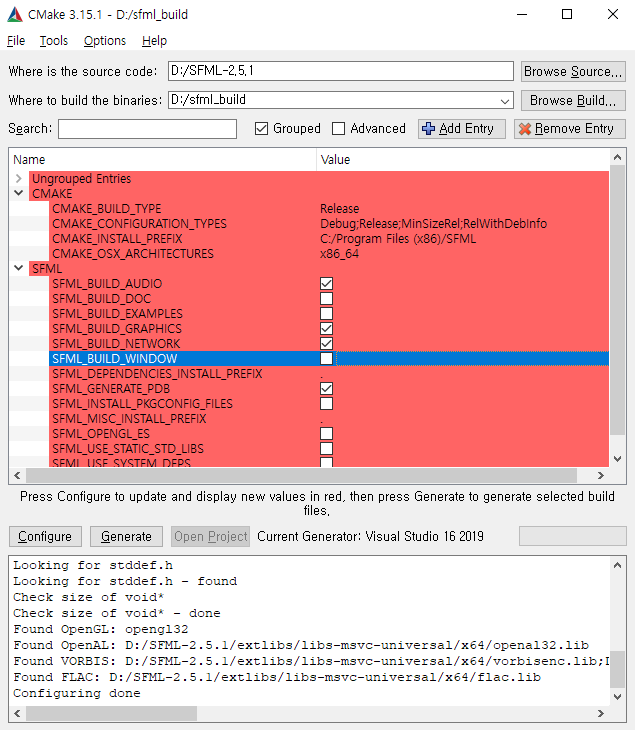Click output log vertical scrollbar up arrow
This screenshot has width=635, height=730.
(x=617, y=565)
